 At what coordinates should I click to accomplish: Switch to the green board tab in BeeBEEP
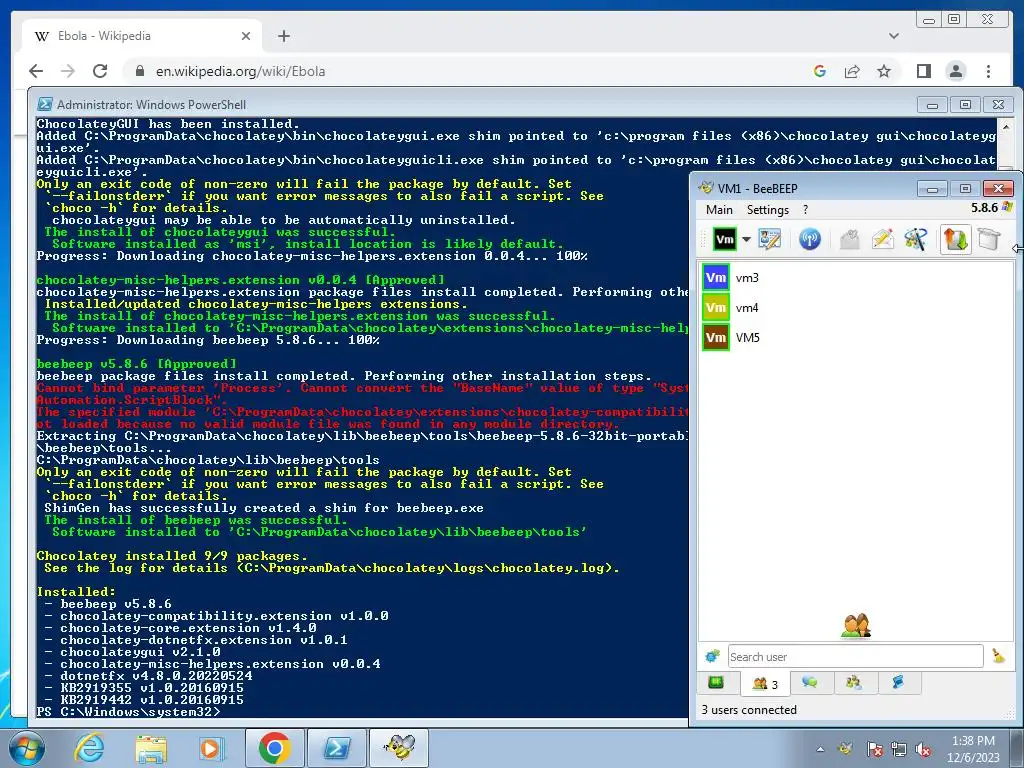tap(716, 683)
